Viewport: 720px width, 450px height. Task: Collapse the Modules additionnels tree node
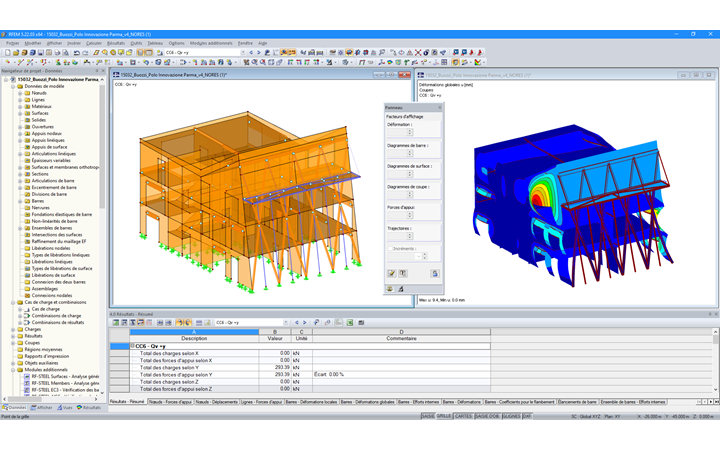(x=13, y=370)
